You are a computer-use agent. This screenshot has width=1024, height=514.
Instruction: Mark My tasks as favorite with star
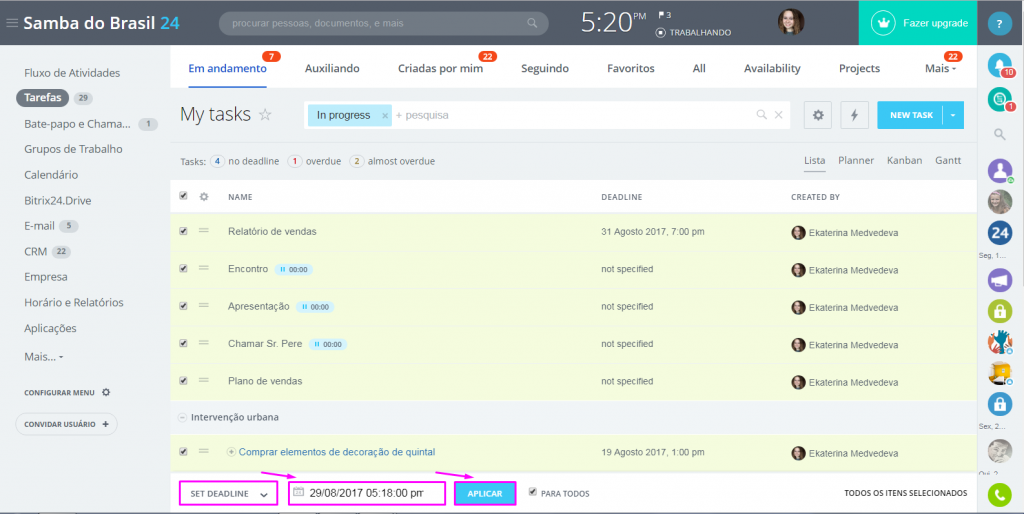pos(265,115)
